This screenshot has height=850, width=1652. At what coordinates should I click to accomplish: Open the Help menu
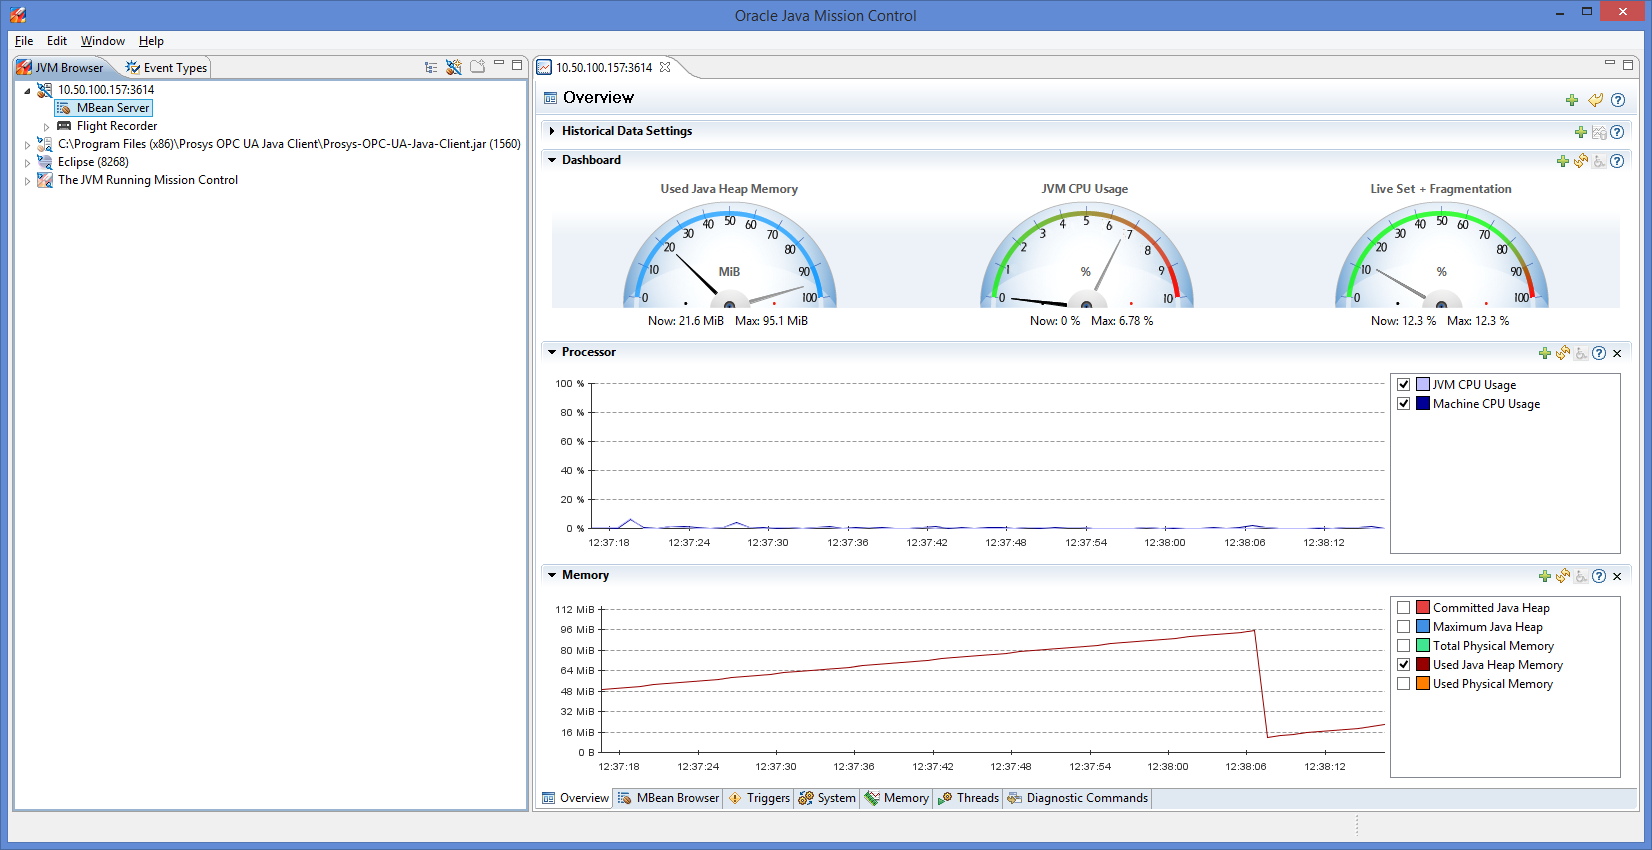click(151, 41)
